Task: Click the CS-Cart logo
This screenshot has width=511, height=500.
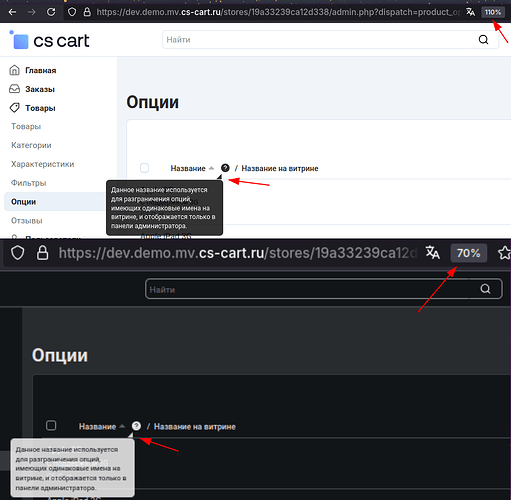Action: click(49, 40)
